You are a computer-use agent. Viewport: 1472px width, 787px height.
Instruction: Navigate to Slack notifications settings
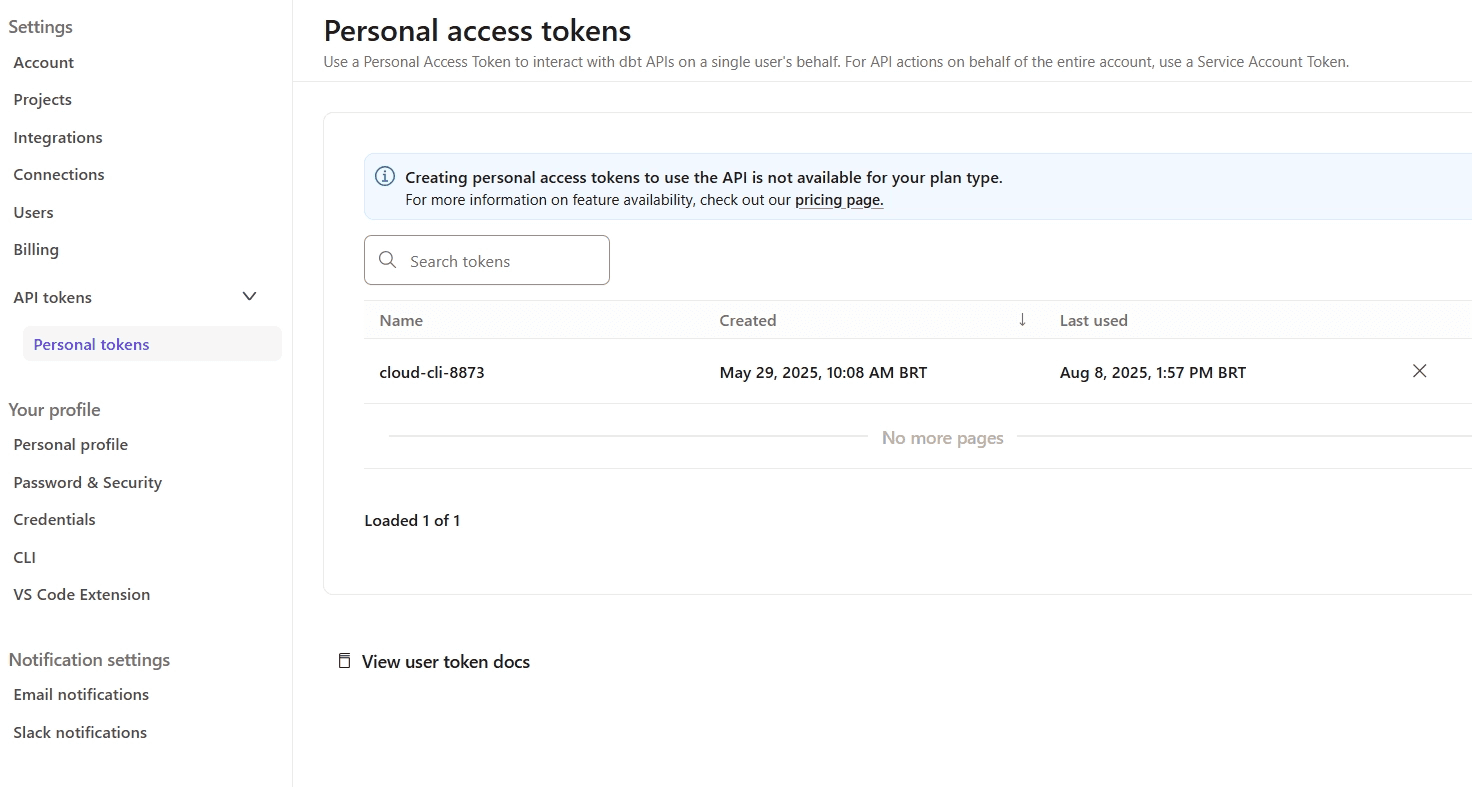[x=80, y=732]
